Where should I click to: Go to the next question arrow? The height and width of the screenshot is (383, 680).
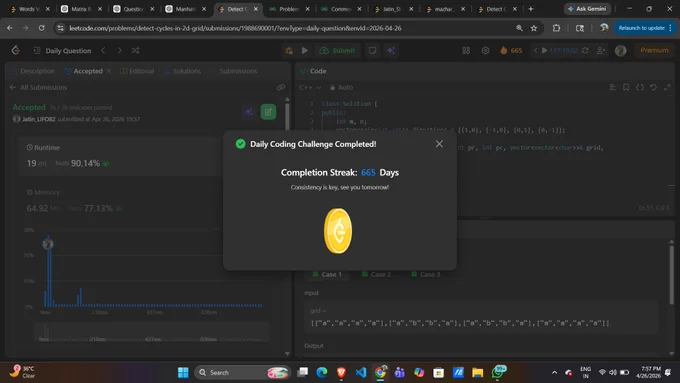(119, 50)
